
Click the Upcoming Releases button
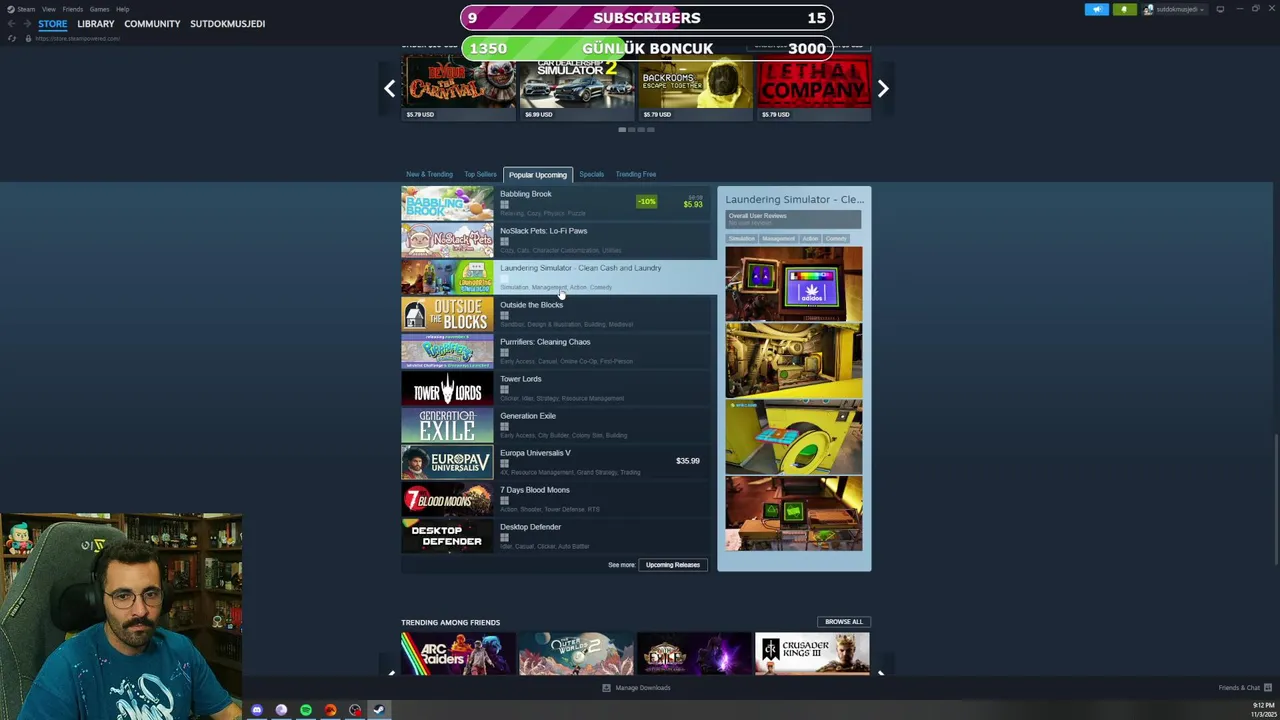[x=673, y=565]
